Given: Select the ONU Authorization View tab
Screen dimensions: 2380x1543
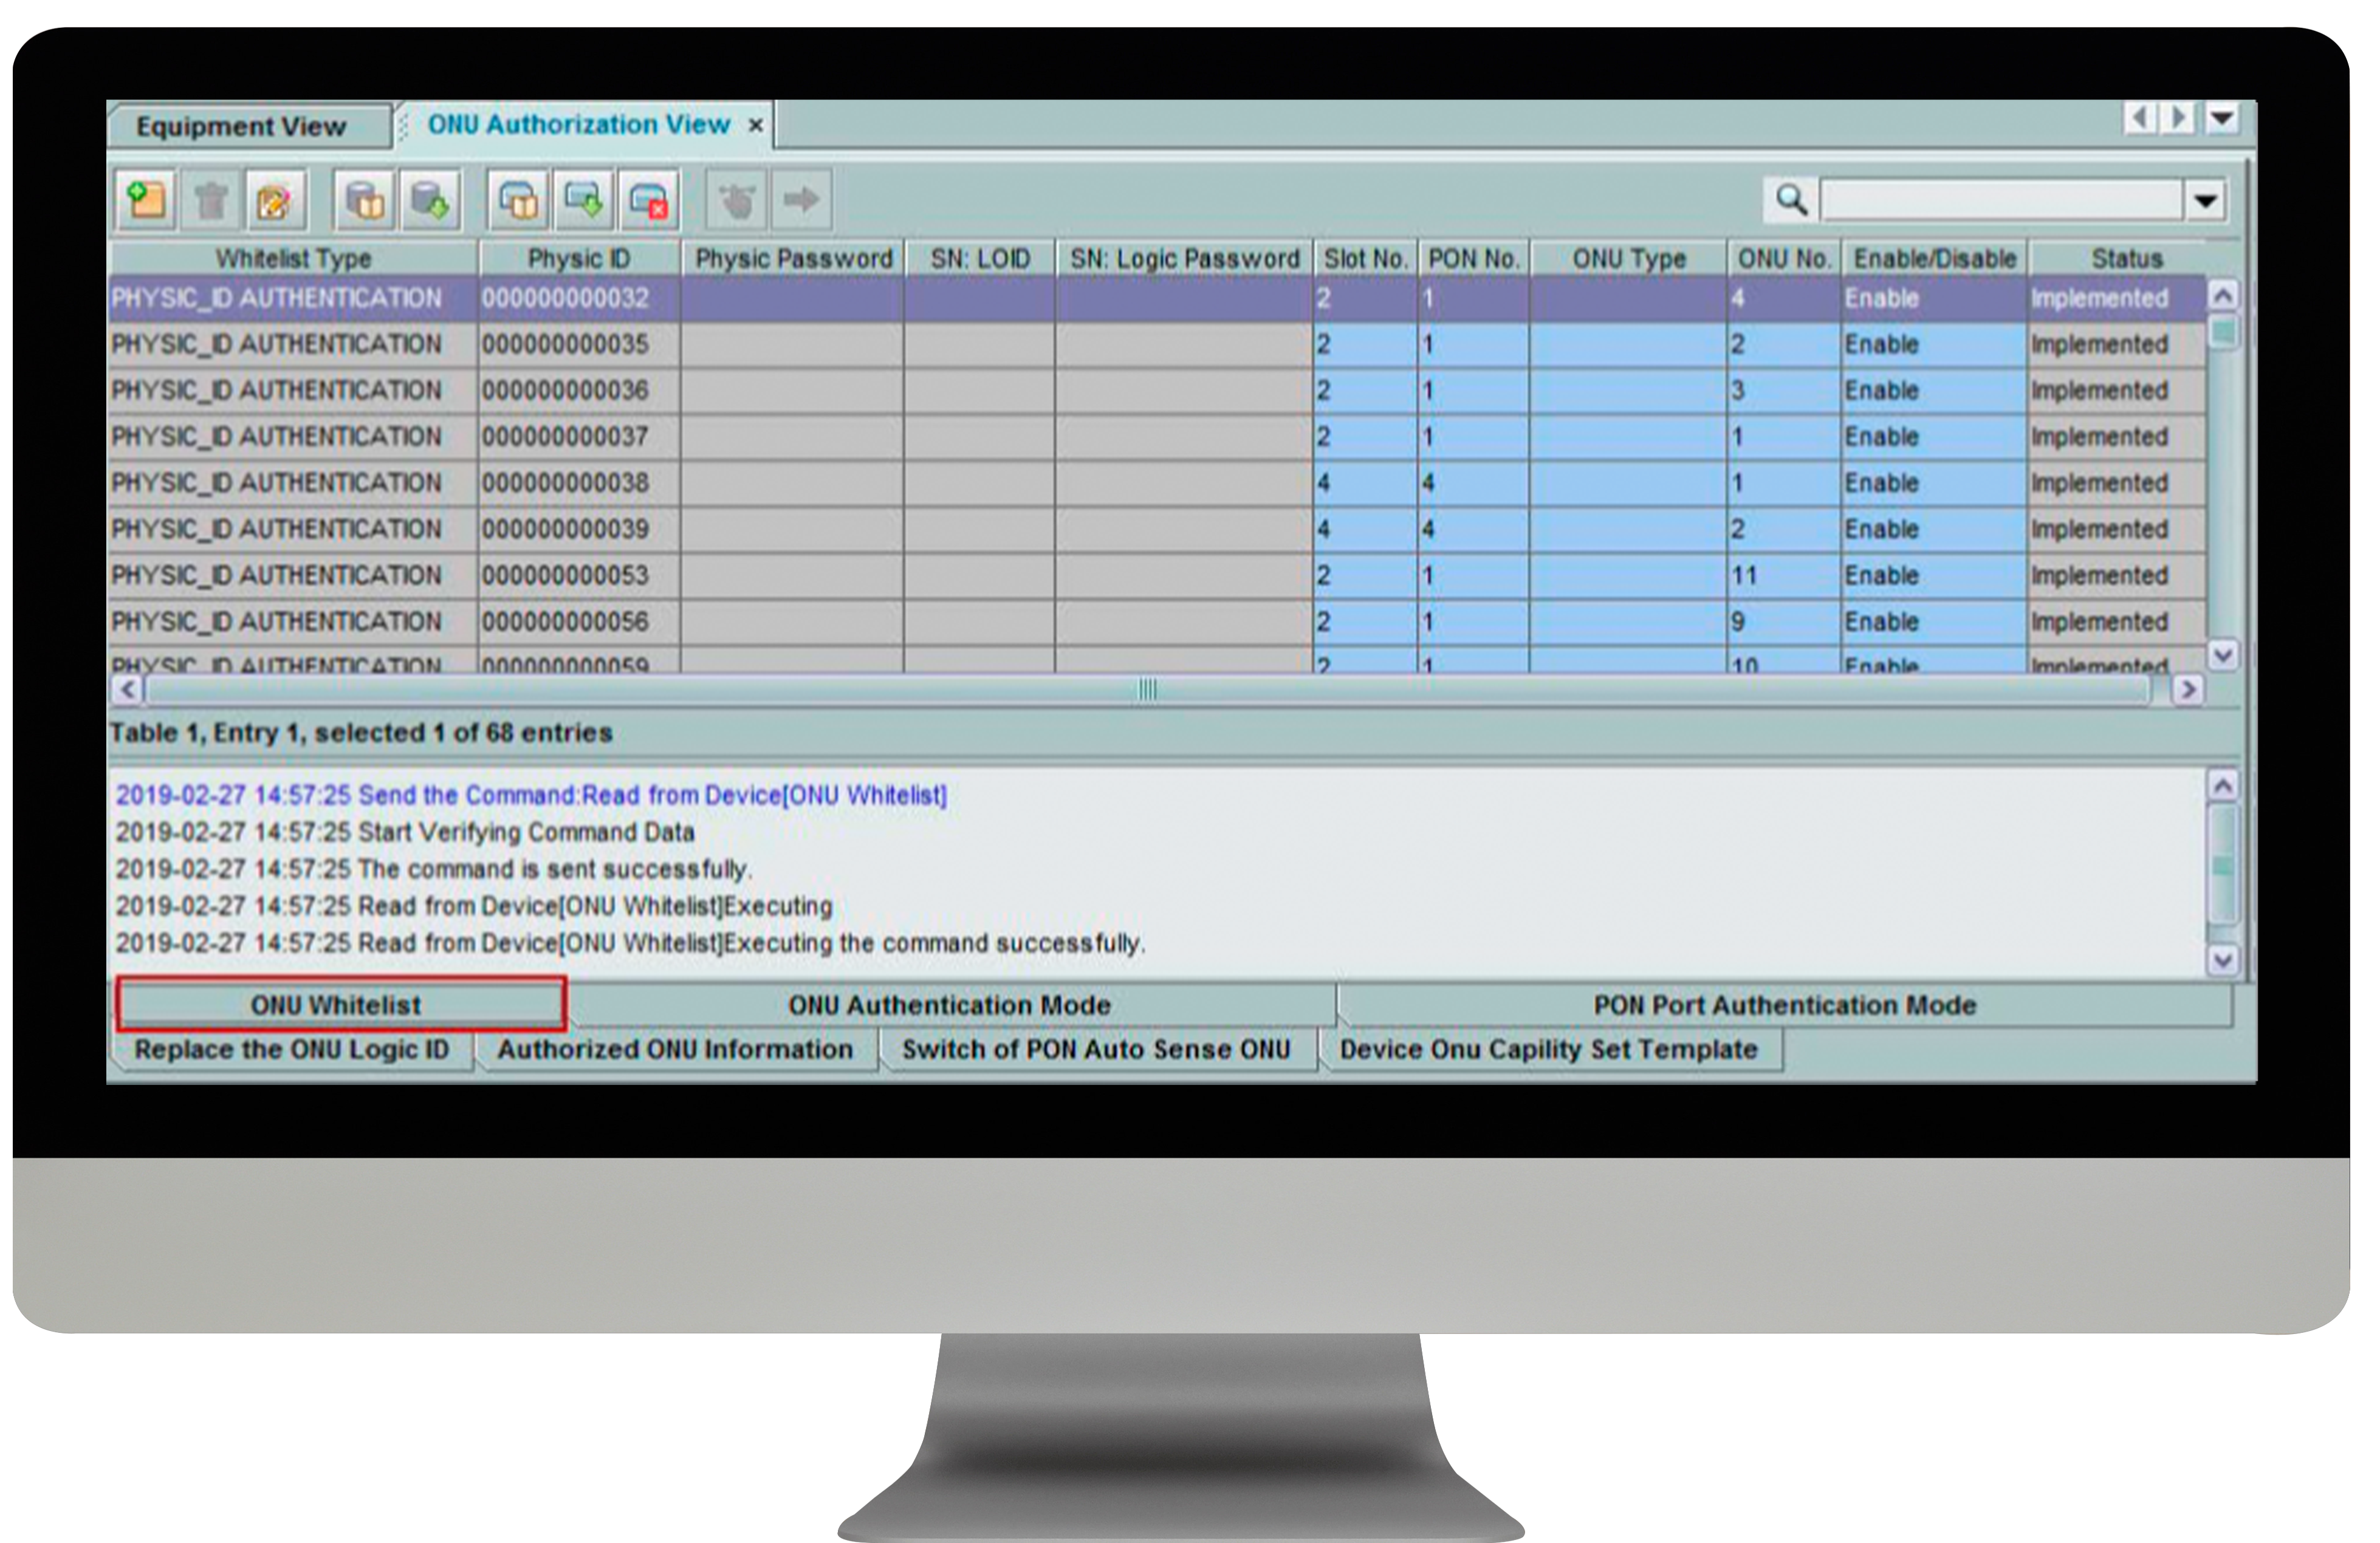Looking at the screenshot, I should click(x=579, y=125).
